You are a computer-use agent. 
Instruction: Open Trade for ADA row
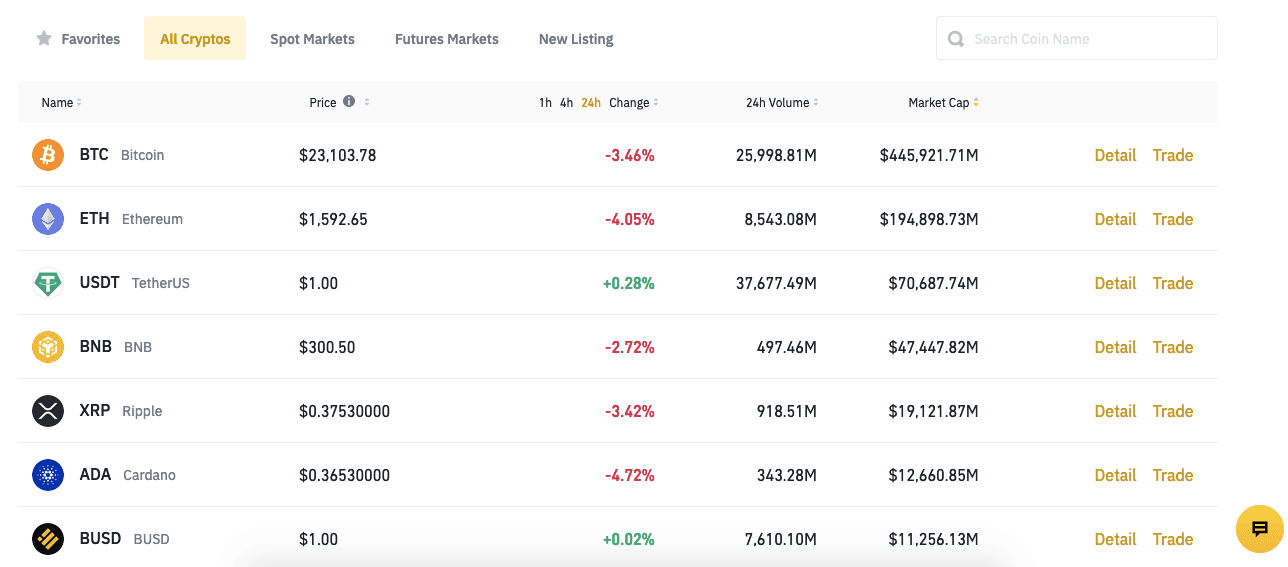(x=1173, y=475)
